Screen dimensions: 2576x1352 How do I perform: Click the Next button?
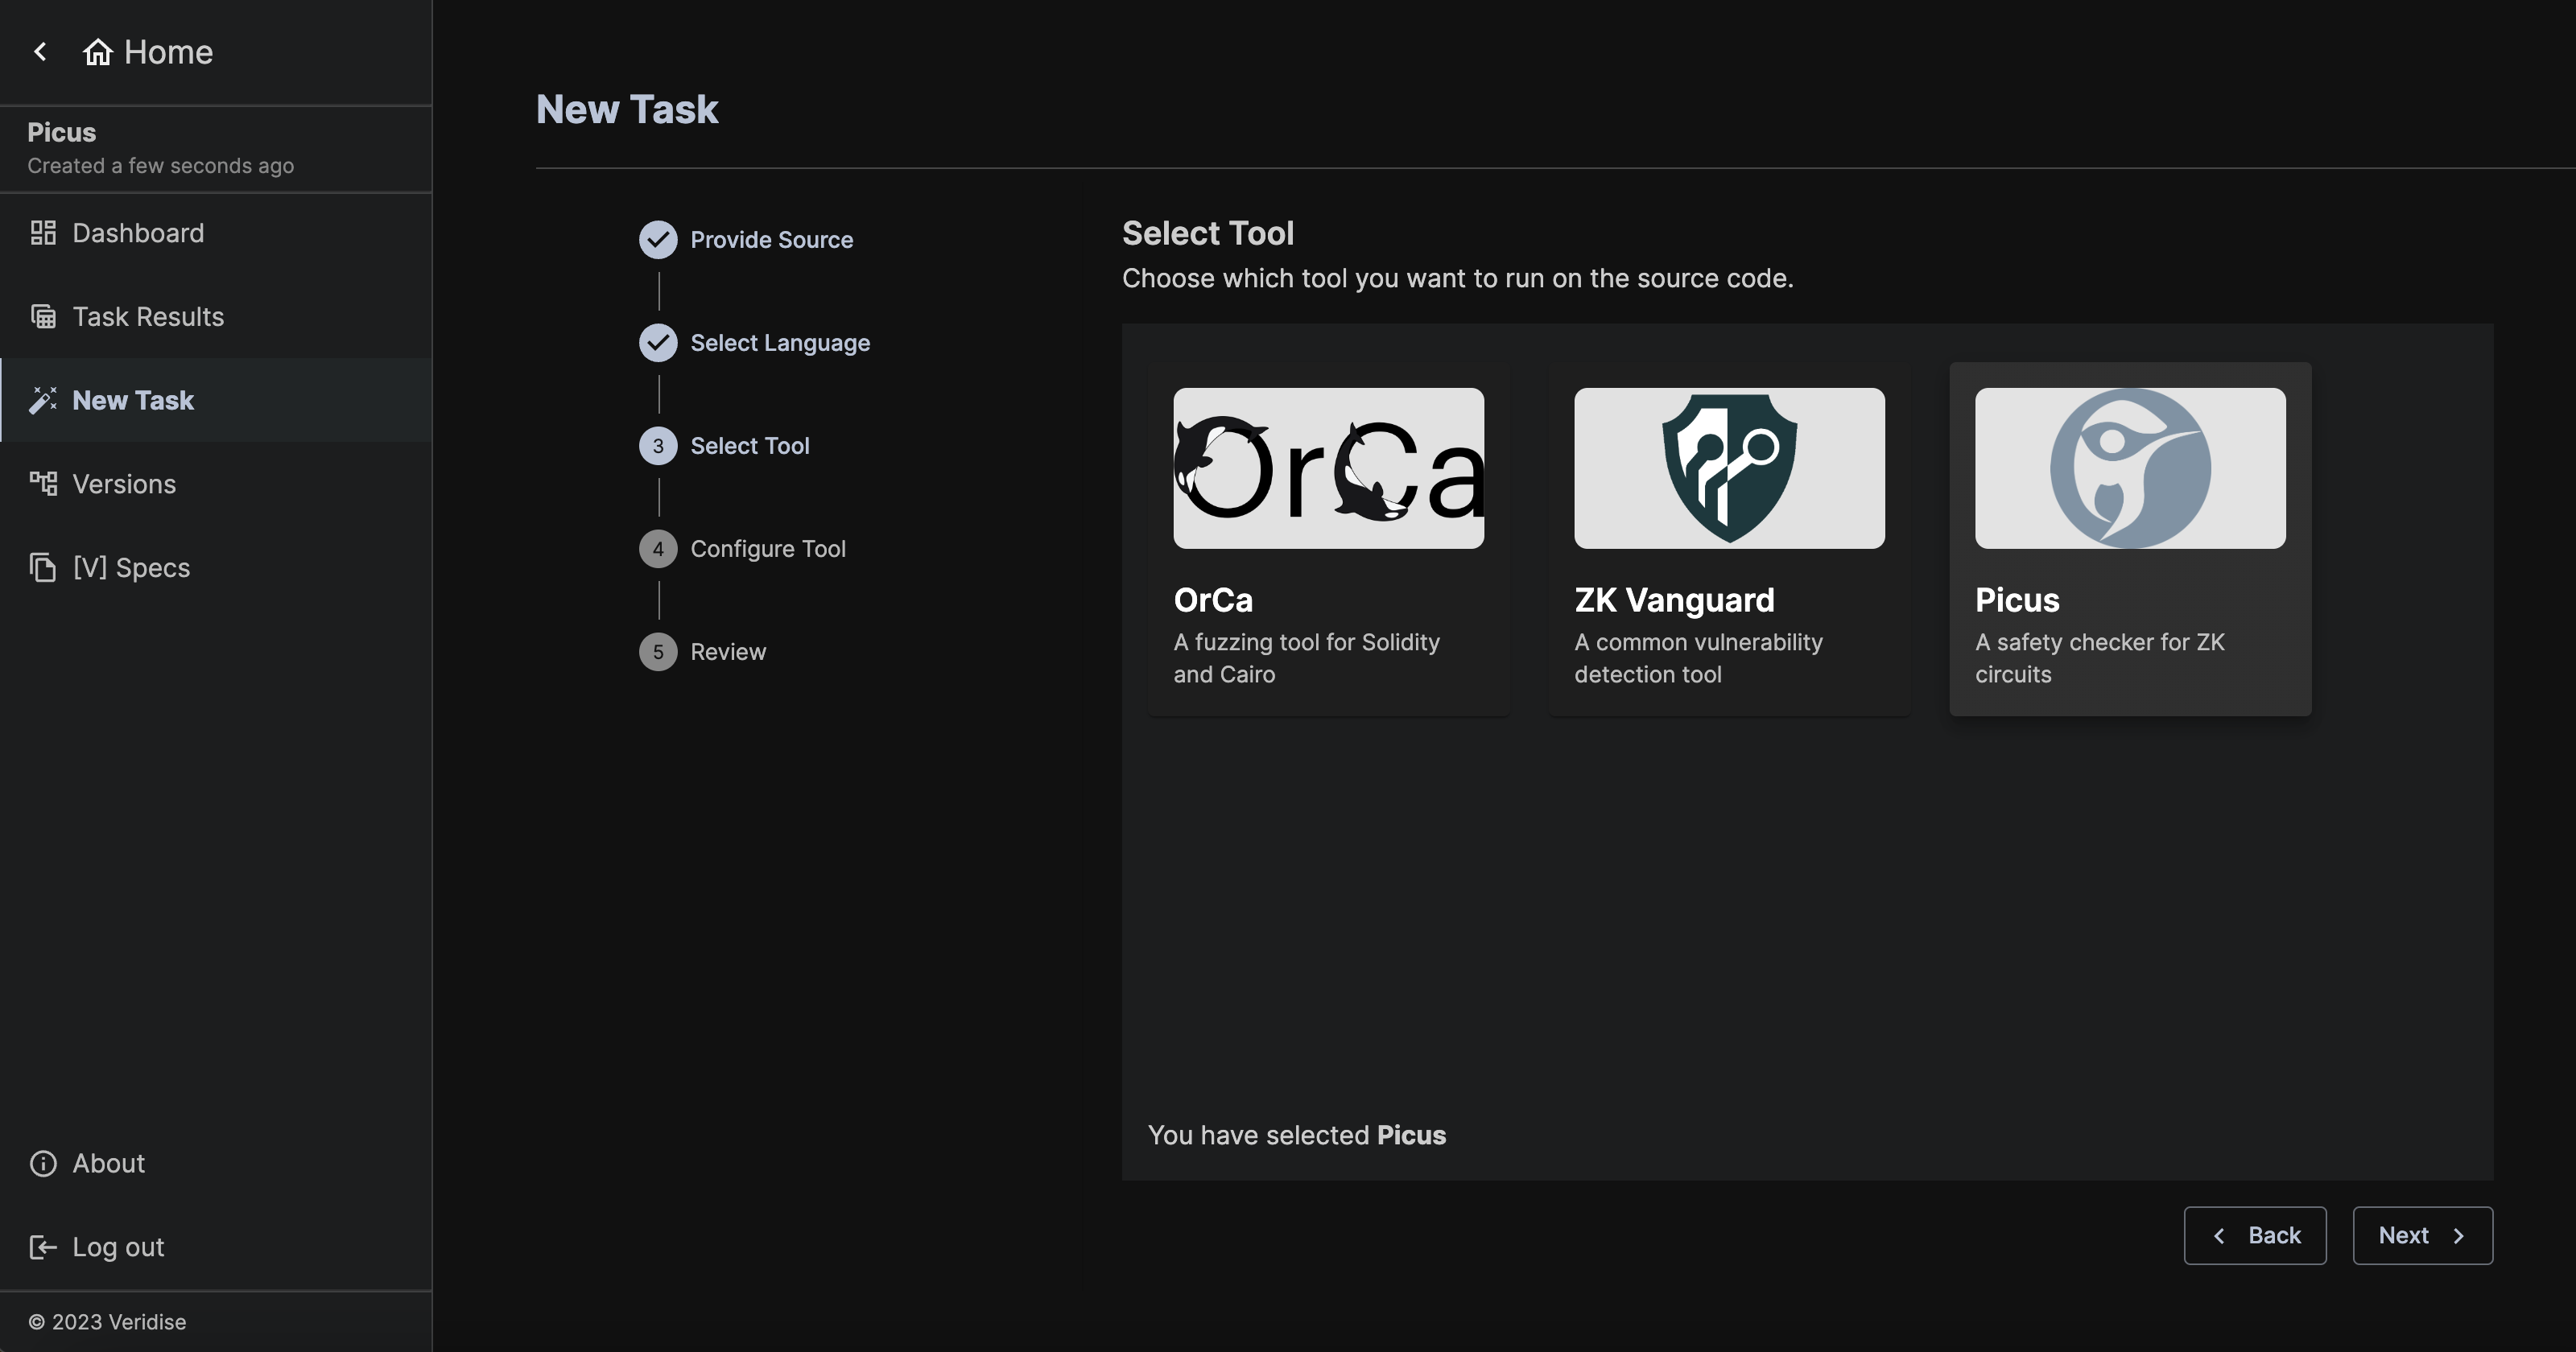[2423, 1236]
